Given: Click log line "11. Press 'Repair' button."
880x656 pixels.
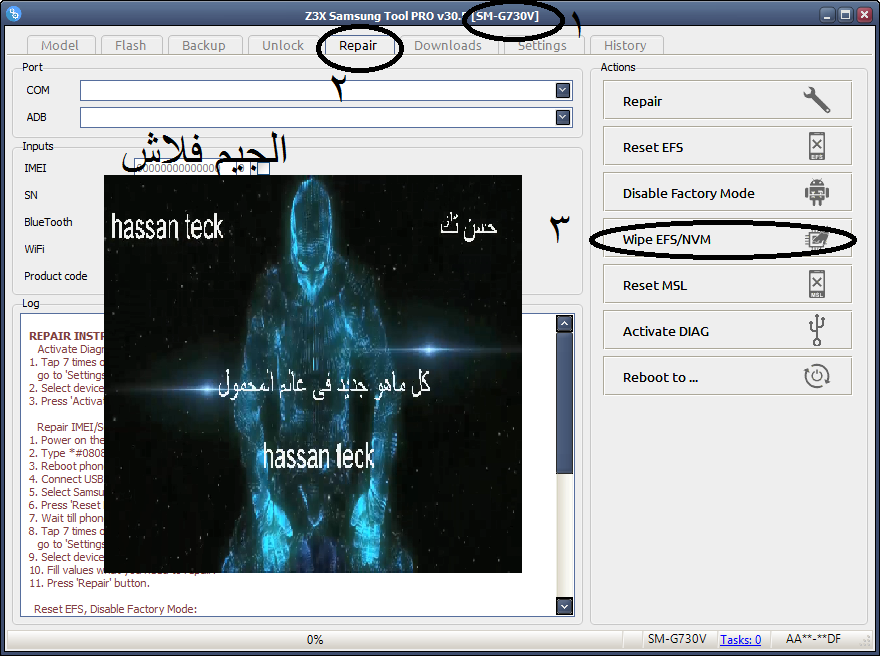Looking at the screenshot, I should coord(89,583).
